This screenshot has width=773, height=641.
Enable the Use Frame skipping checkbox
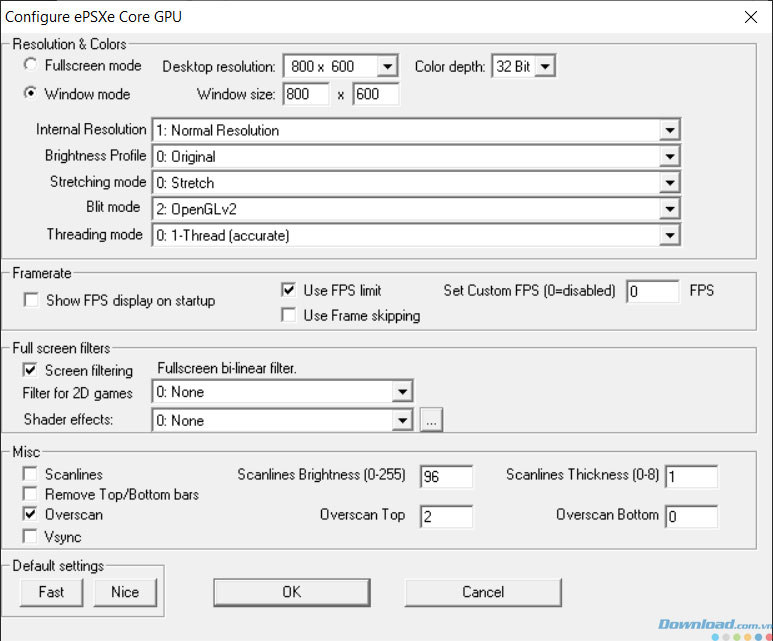tap(289, 316)
